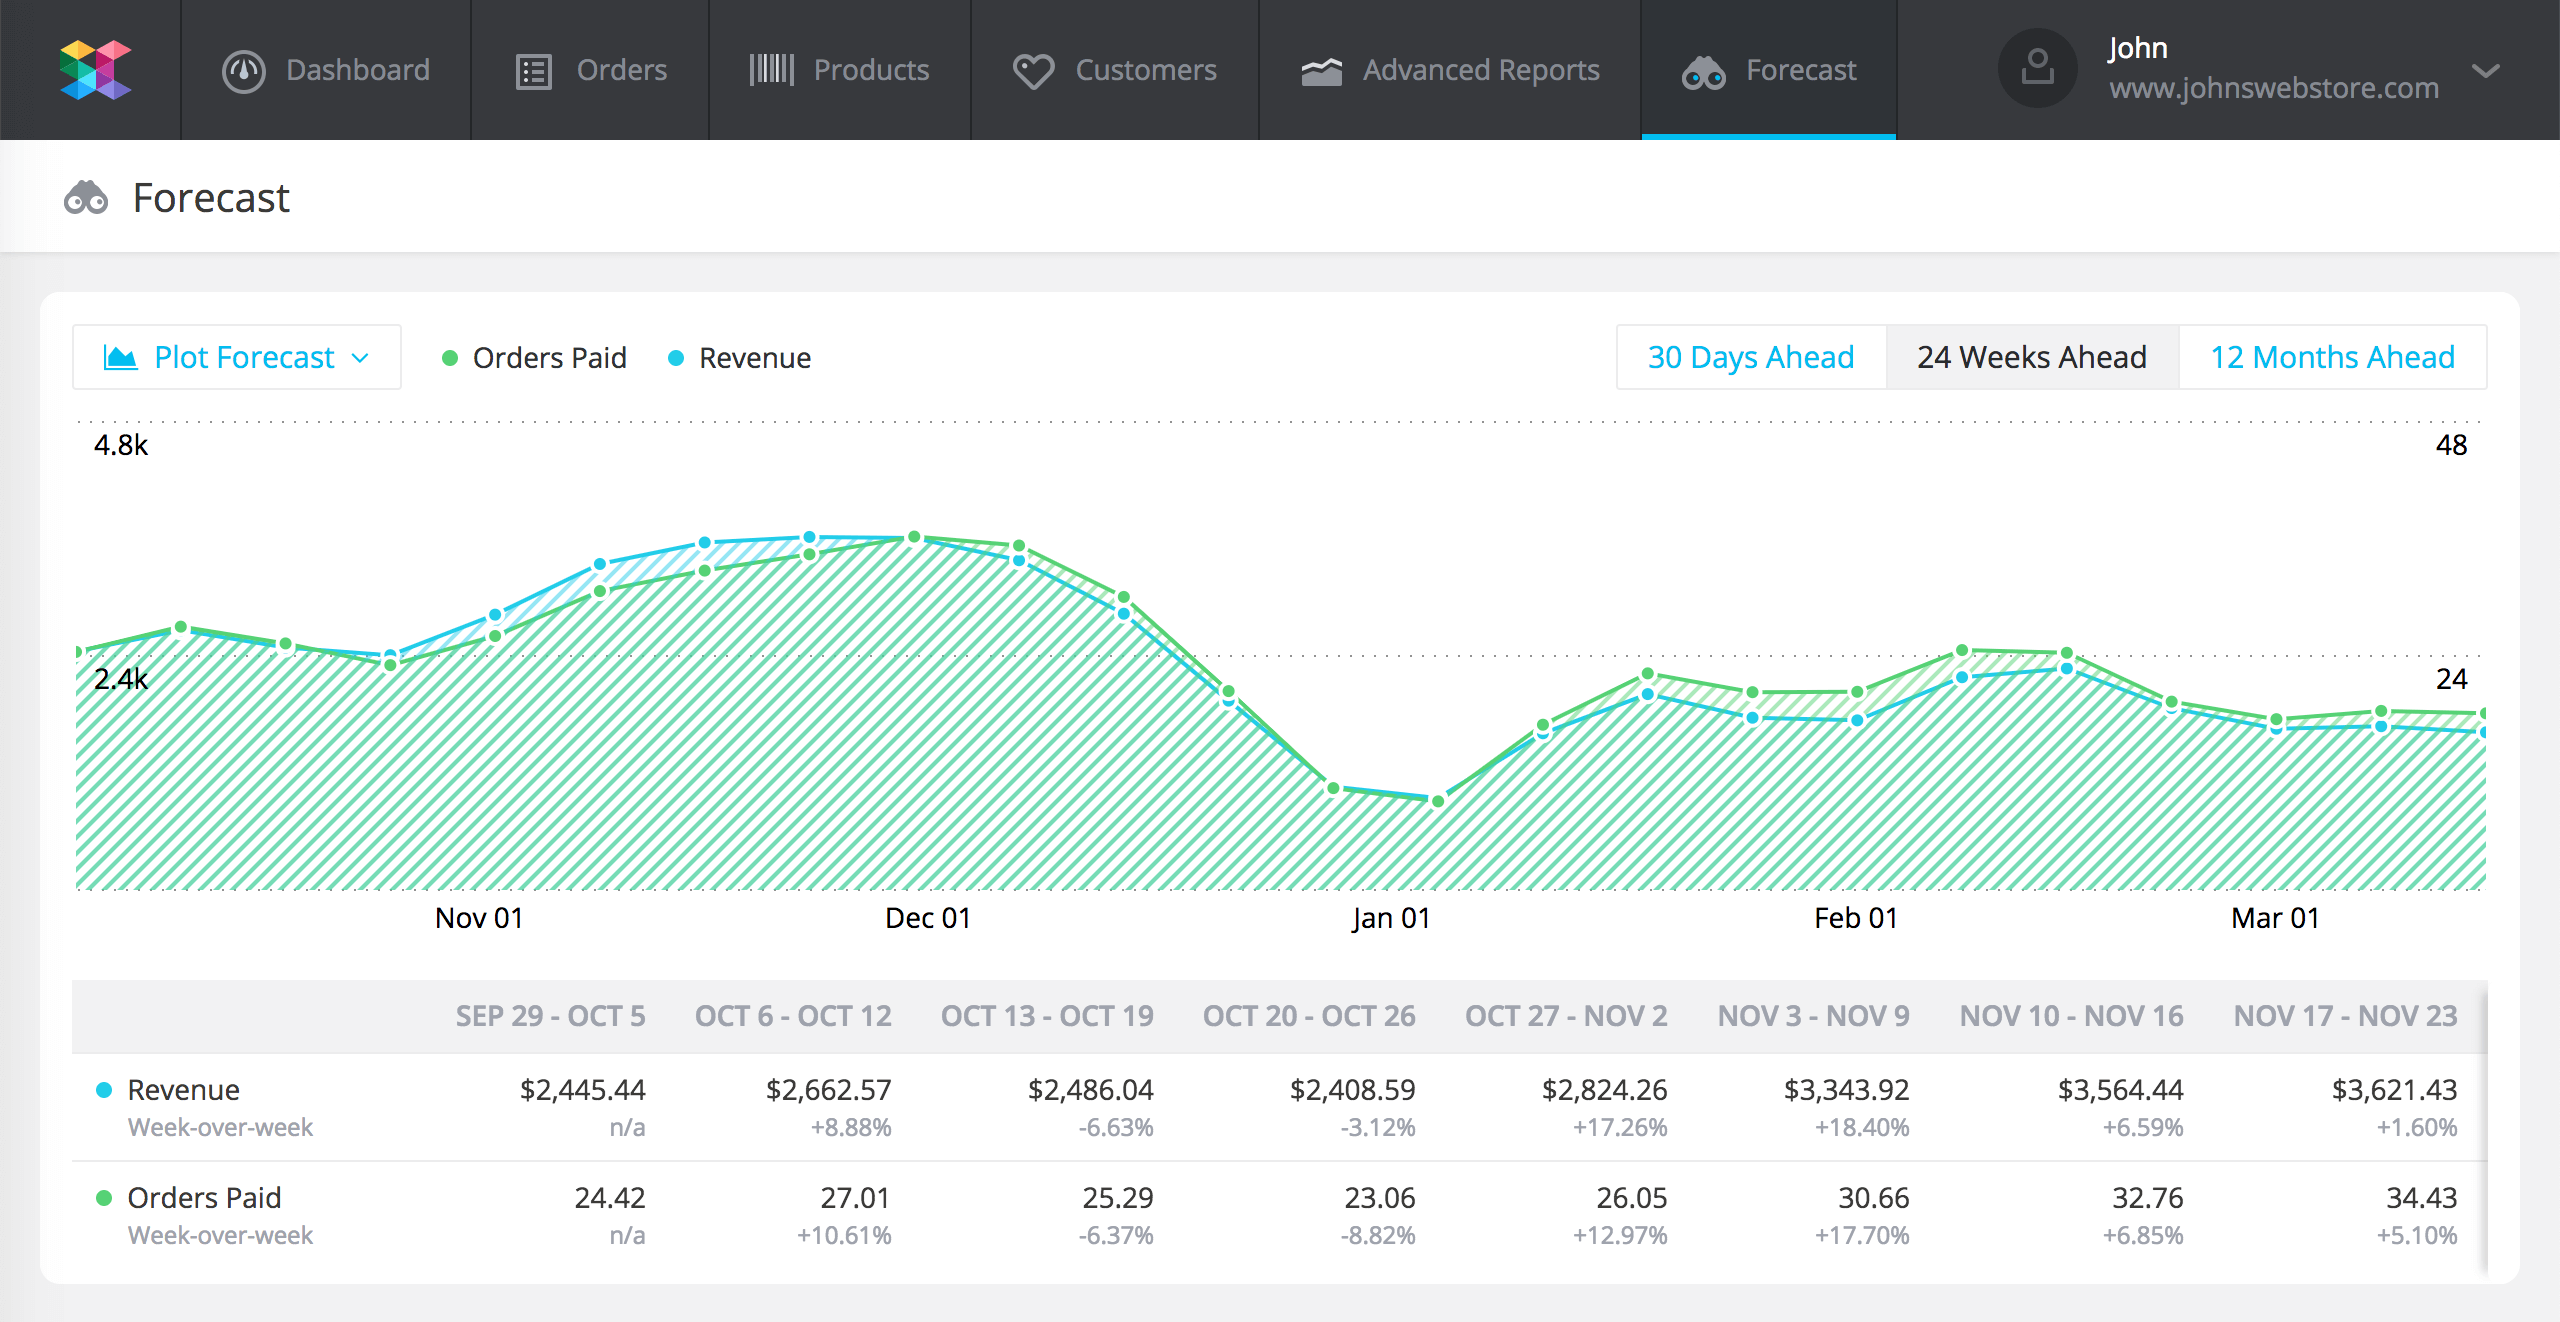Screen dimensions: 2560x1322
Task: Click the $3,621.43 revenue value
Action: (2394, 1090)
